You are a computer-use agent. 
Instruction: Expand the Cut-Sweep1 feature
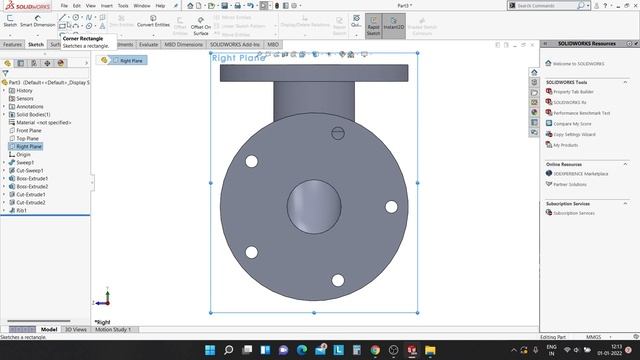4,171
